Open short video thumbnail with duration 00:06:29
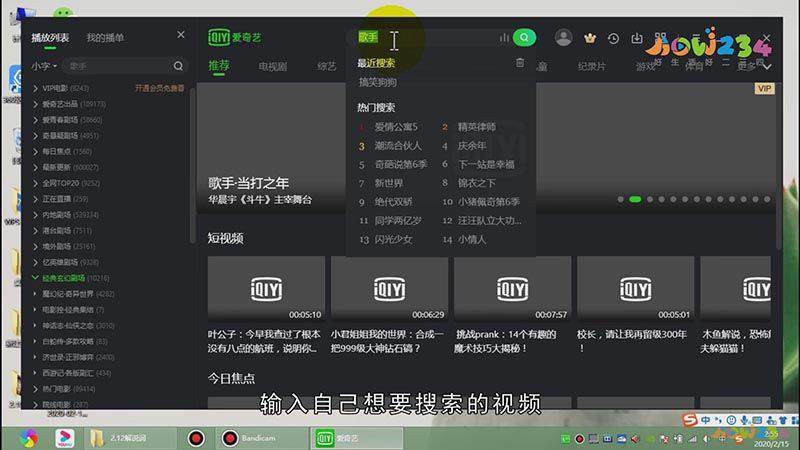 pyautogui.click(x=390, y=289)
